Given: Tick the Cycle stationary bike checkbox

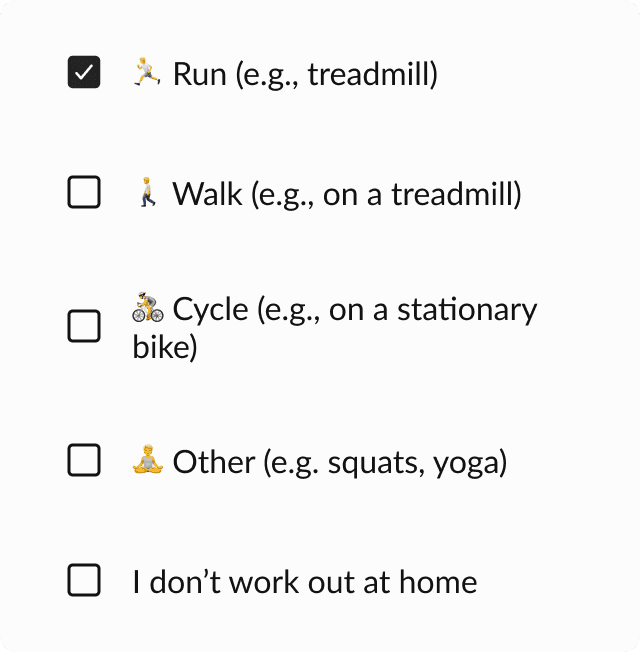Looking at the screenshot, I should [84, 326].
